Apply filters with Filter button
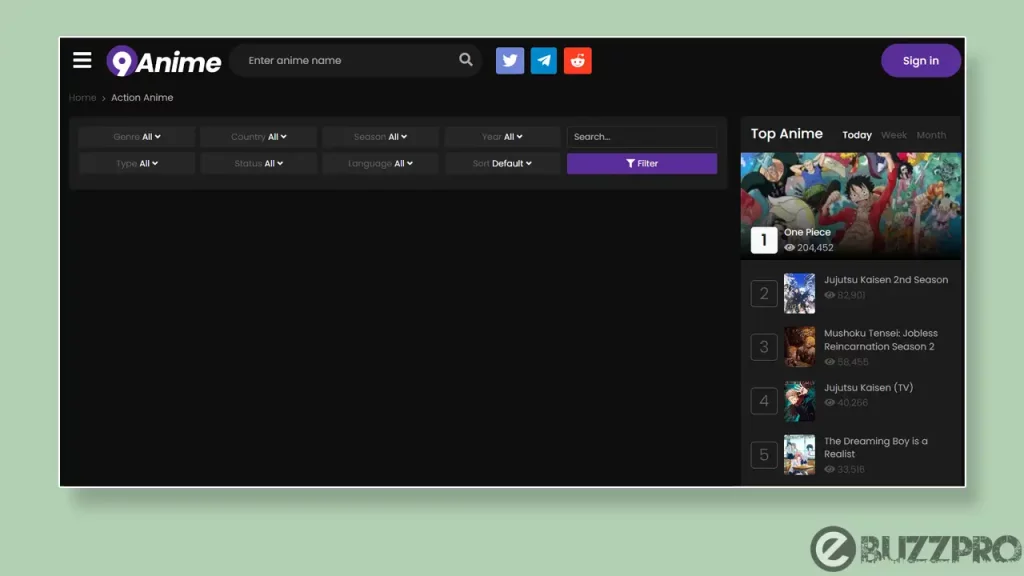Screen dimensions: 1024x576 coord(642,163)
